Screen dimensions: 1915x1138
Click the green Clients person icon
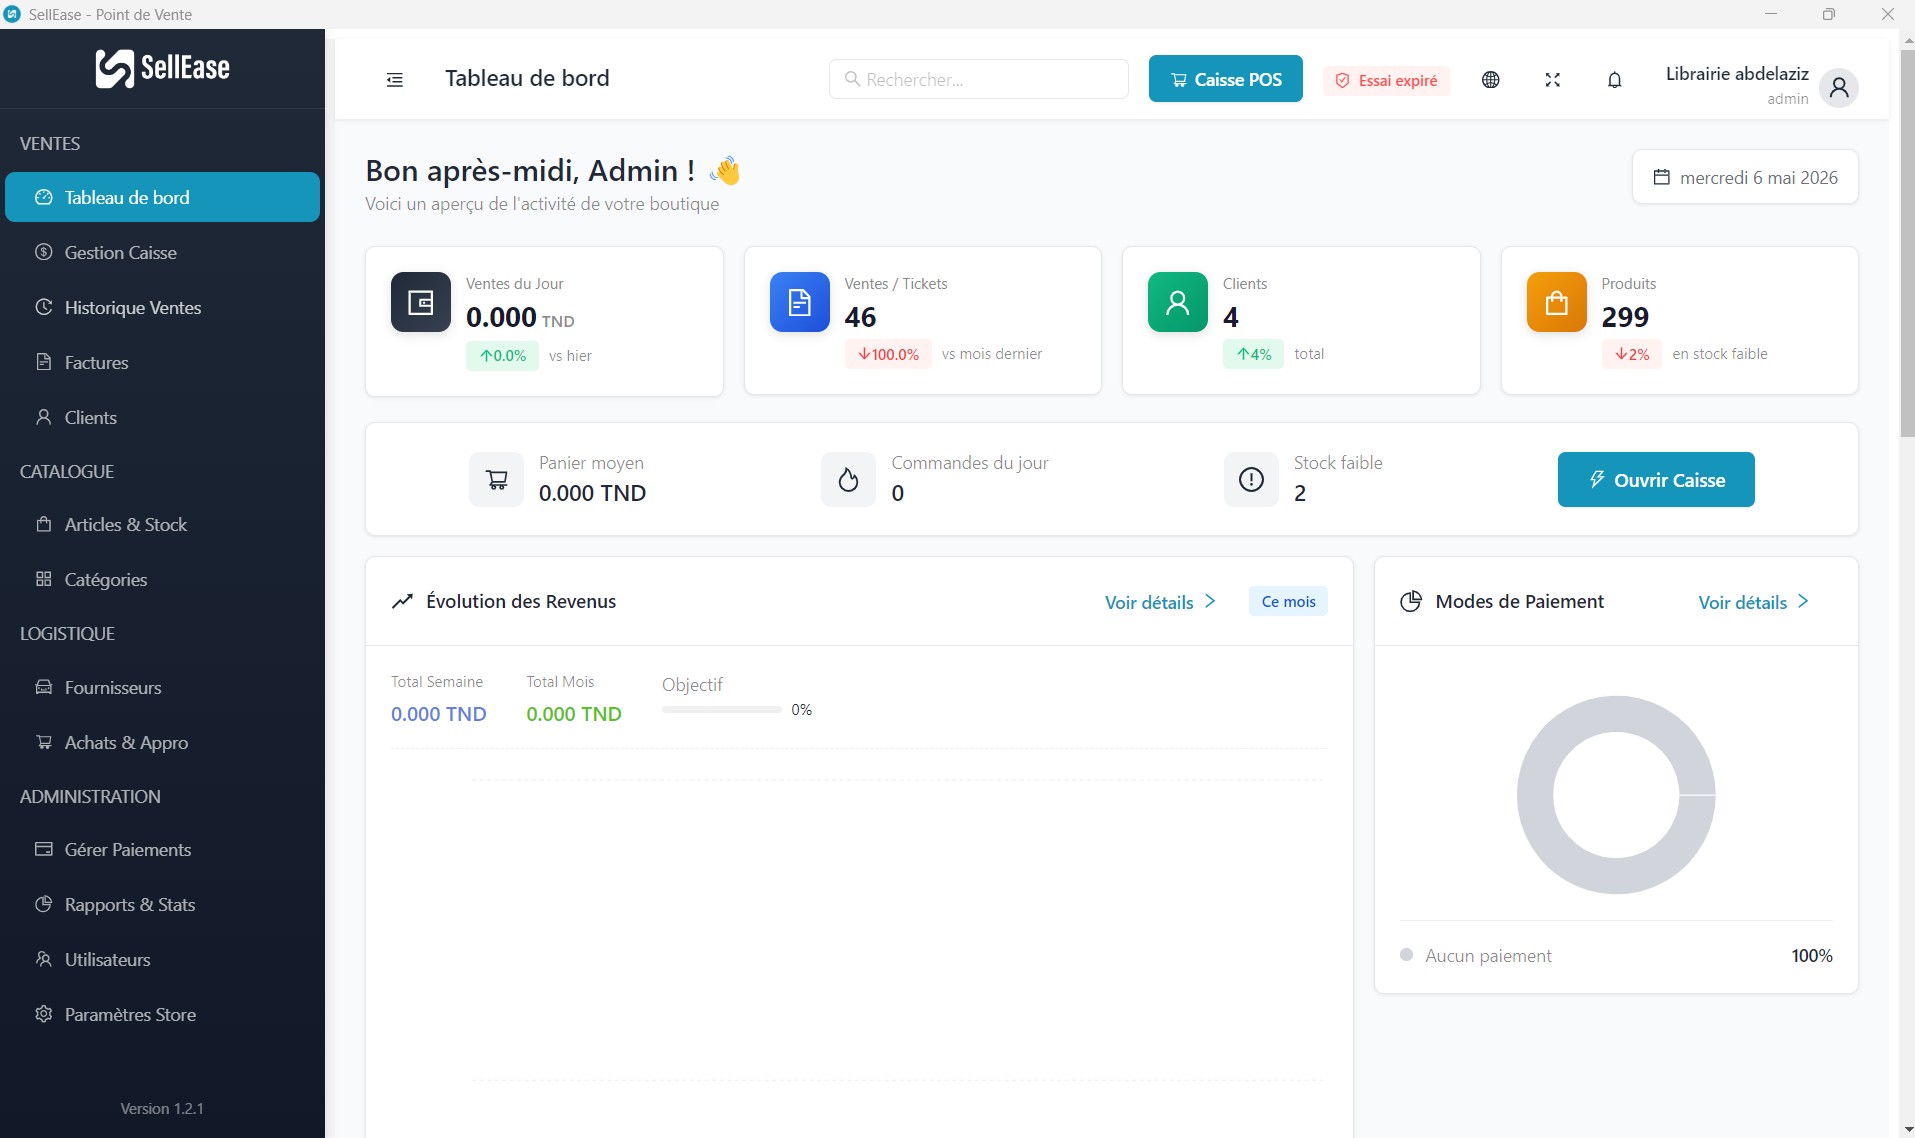click(x=1178, y=302)
